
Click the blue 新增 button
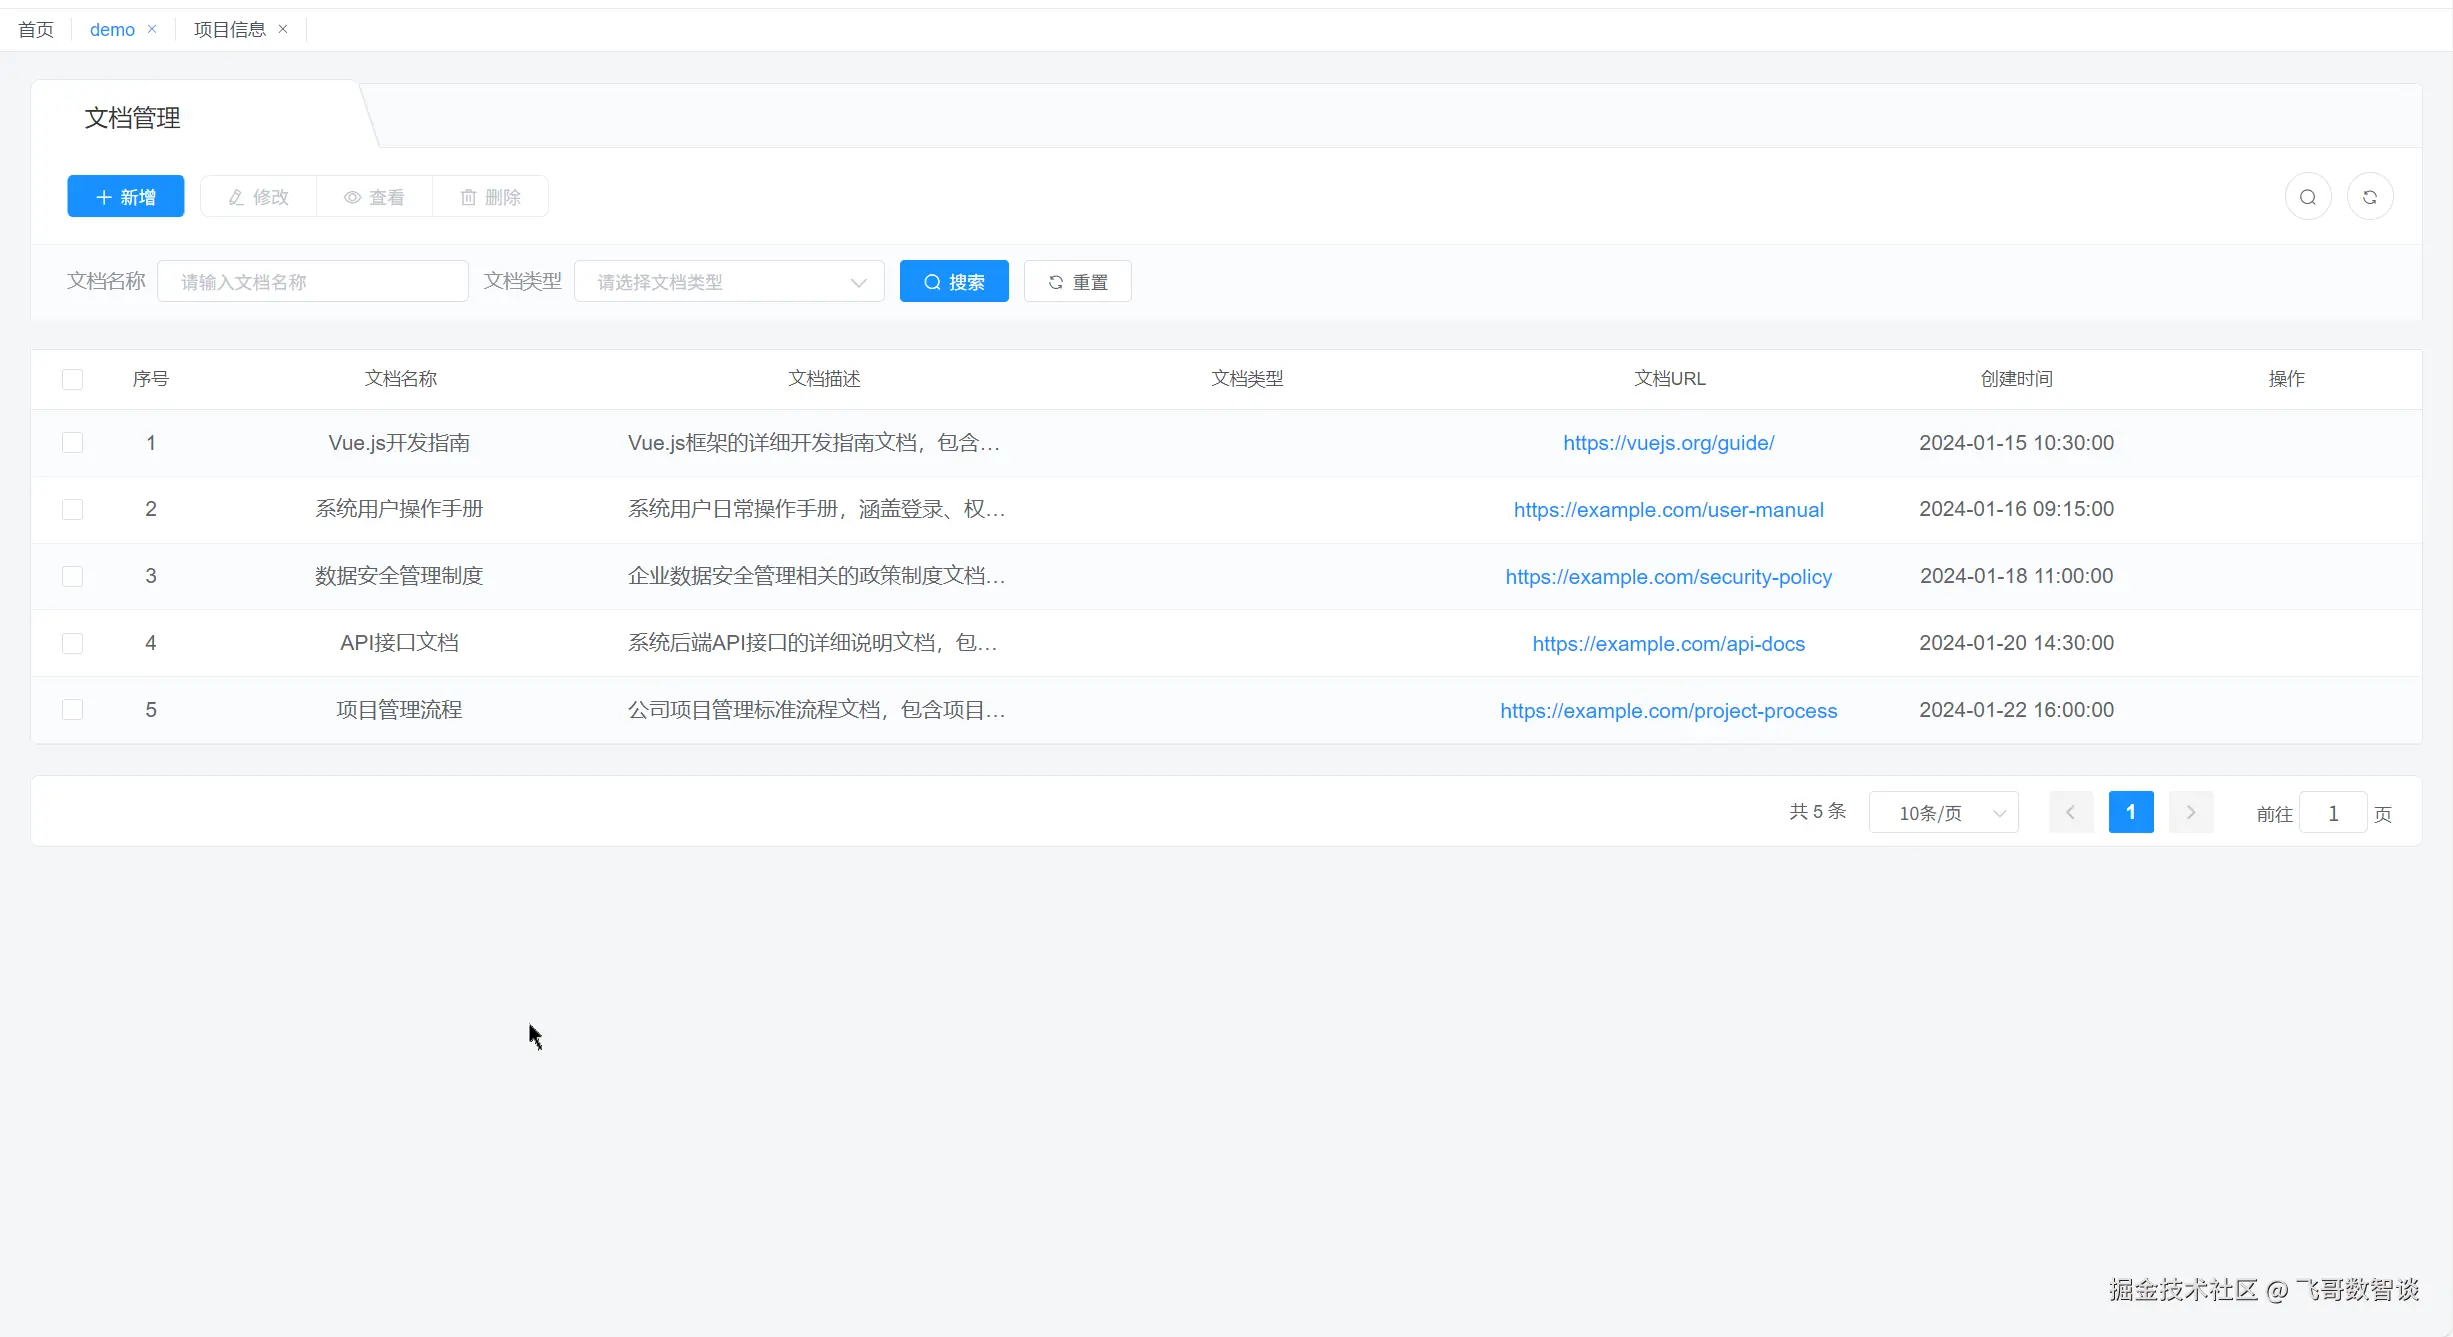click(x=126, y=197)
